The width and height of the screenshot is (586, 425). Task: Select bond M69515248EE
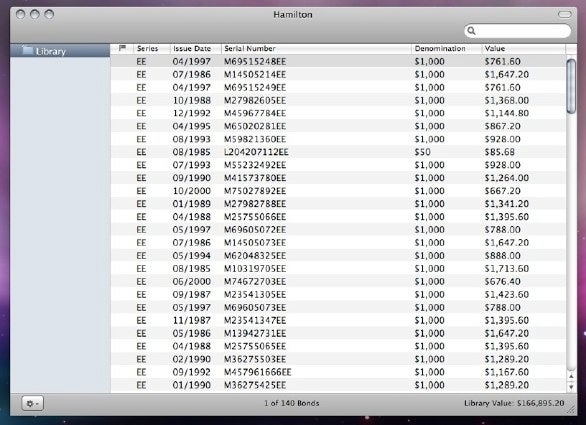(338, 61)
